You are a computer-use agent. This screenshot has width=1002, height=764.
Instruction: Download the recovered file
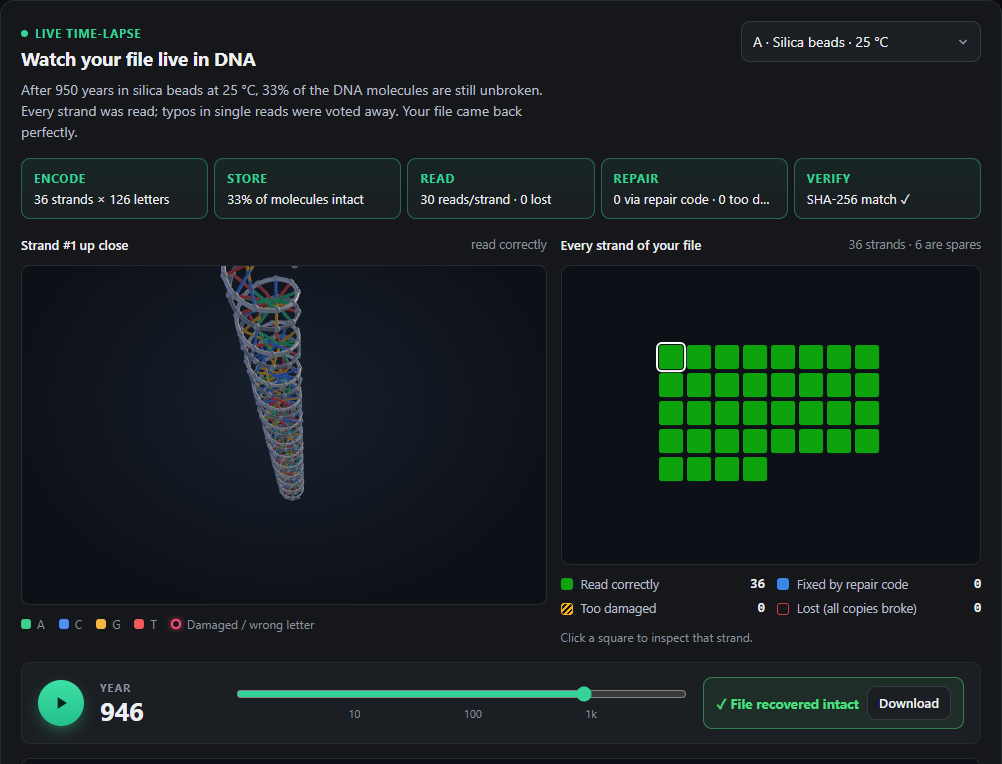908,703
